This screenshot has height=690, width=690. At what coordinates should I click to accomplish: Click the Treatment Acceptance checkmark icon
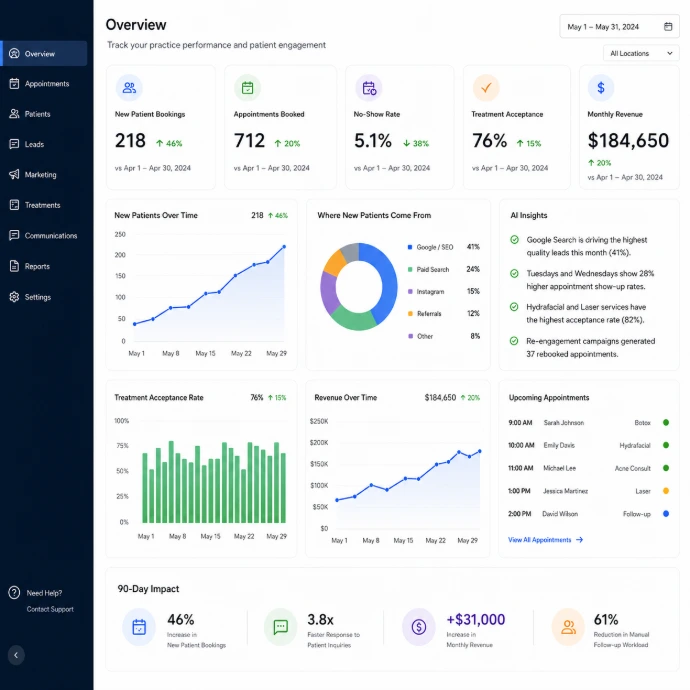(486, 88)
